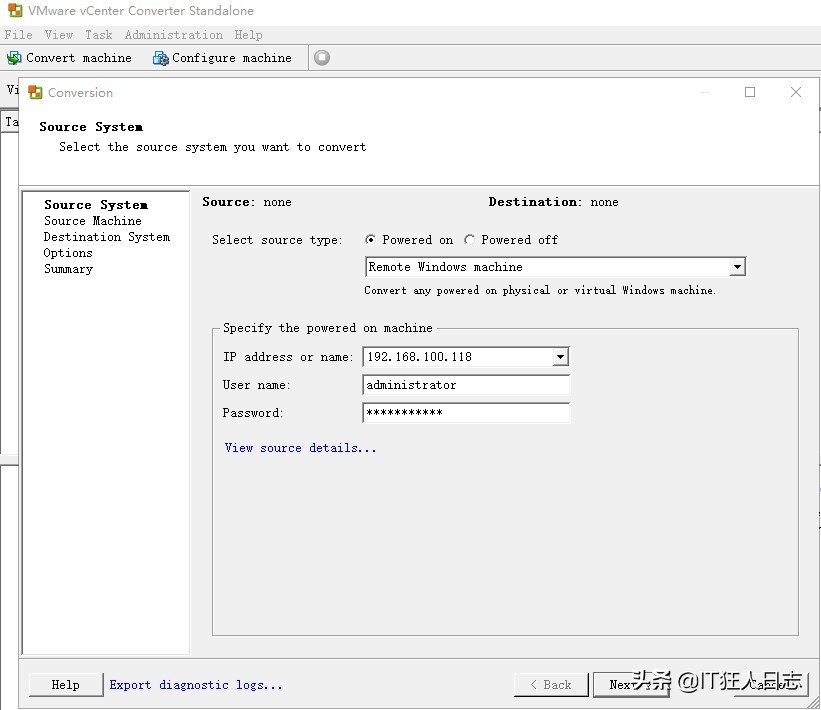The width and height of the screenshot is (821, 710).
Task: Click the VMware app icon in title bar
Action: [14, 11]
